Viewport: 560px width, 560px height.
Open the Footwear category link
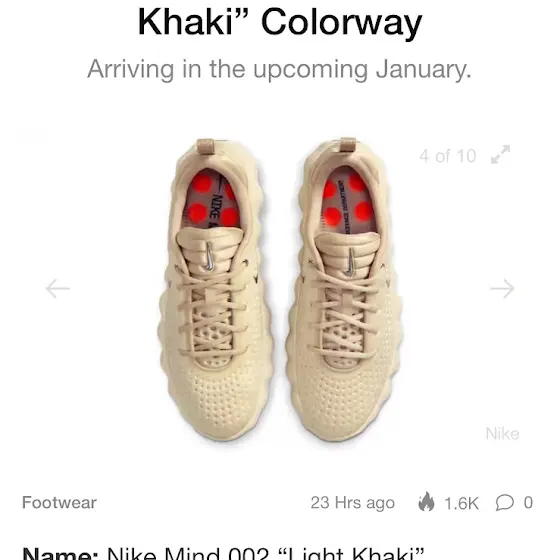click(59, 502)
